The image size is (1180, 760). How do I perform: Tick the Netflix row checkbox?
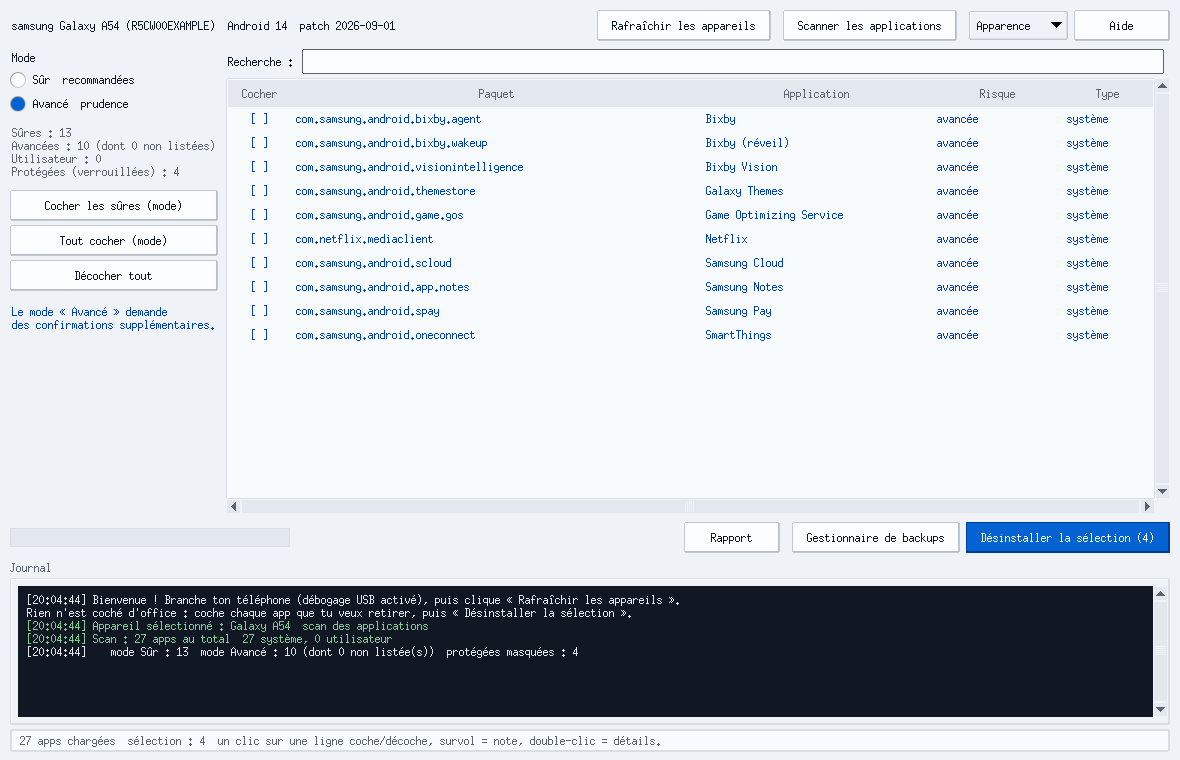[x=260, y=239]
